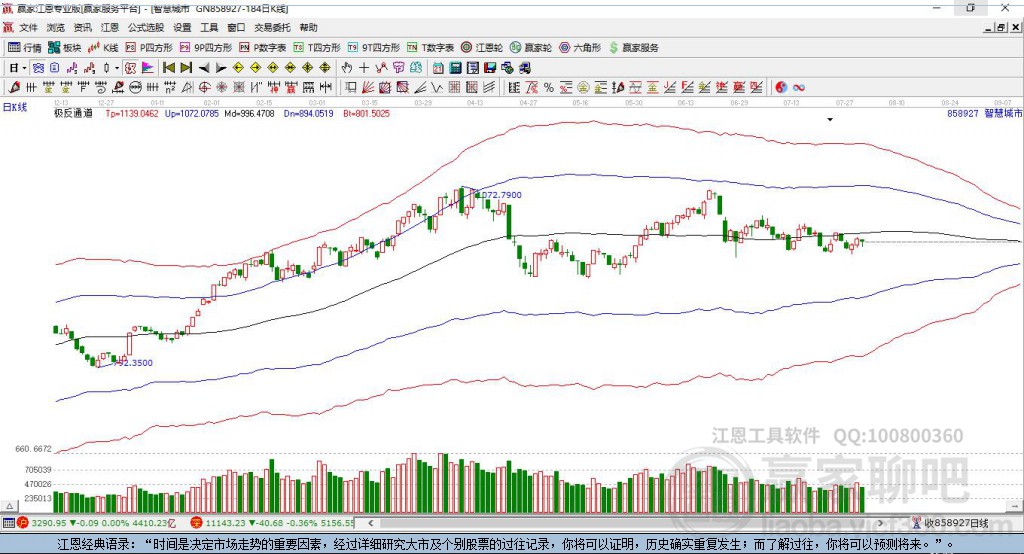Open the 文件 menu
1024x554 pixels.
click(28, 27)
